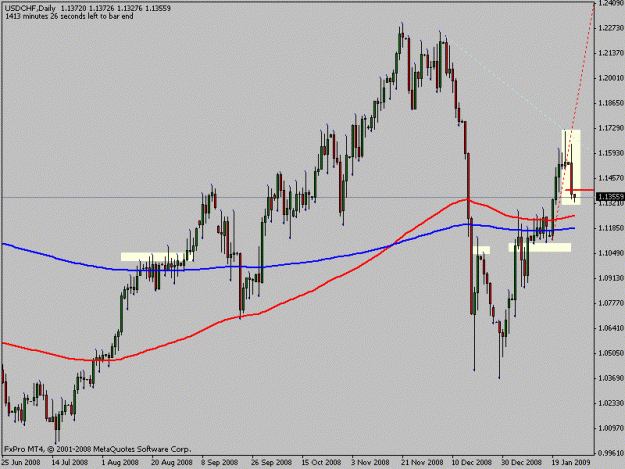This screenshot has width=625, height=469.
Task: Click the 15 Oct 2008 date label
Action: tap(322, 463)
